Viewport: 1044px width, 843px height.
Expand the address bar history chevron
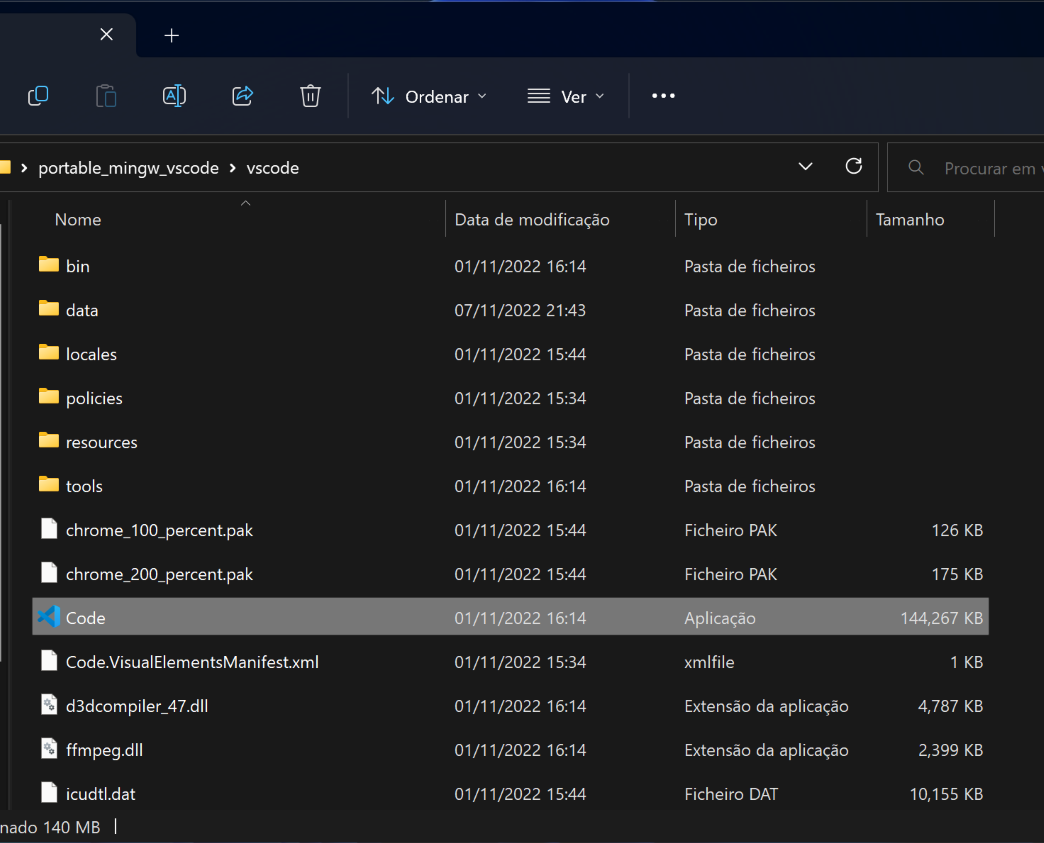[x=806, y=167]
